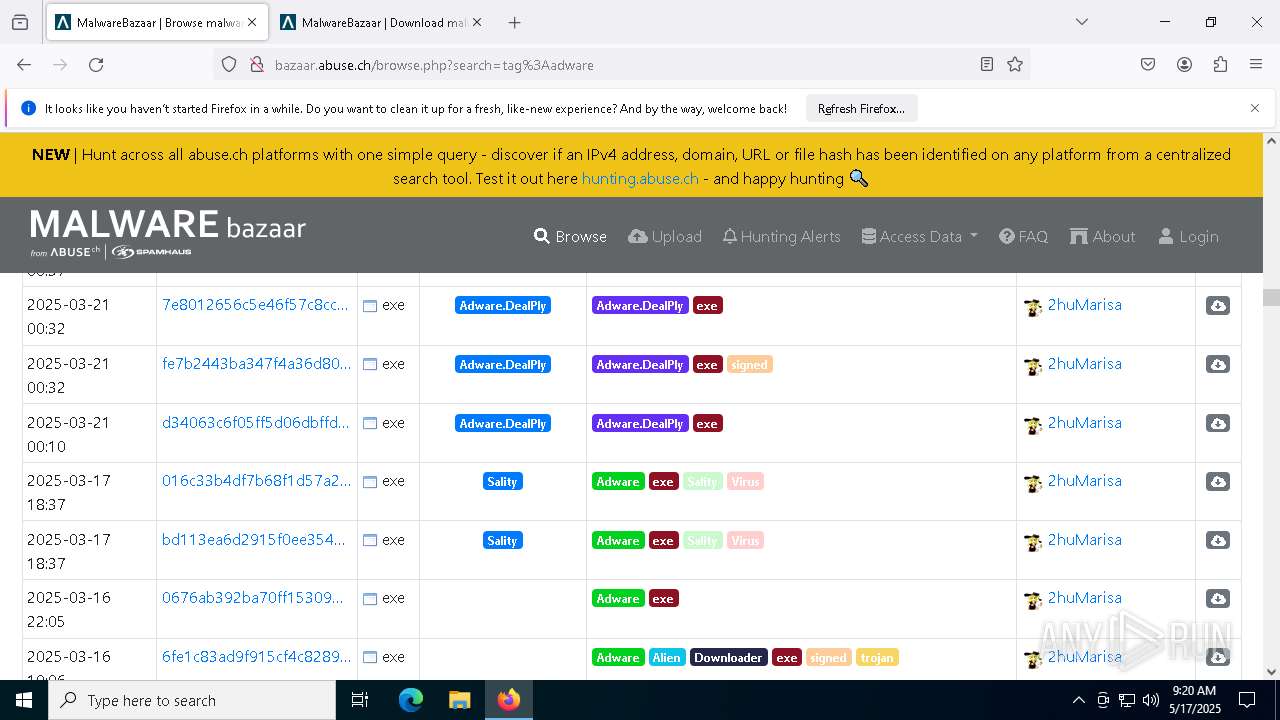Image resolution: width=1280 pixels, height=720 pixels.
Task: Expand the Access Data dropdown
Action: pos(919,236)
